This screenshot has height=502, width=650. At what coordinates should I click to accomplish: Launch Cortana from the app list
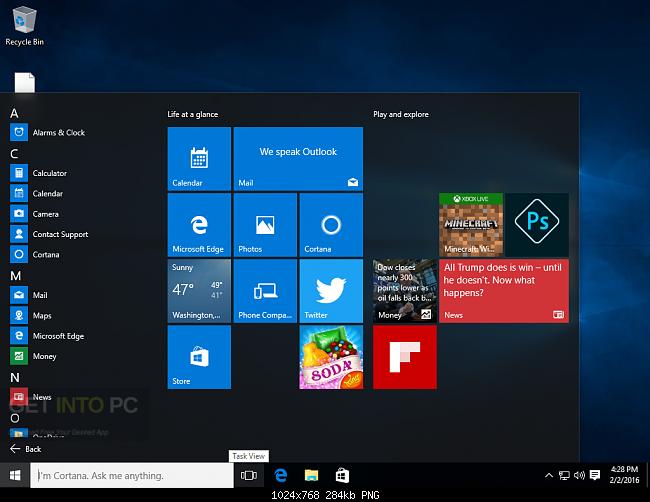pos(35,255)
